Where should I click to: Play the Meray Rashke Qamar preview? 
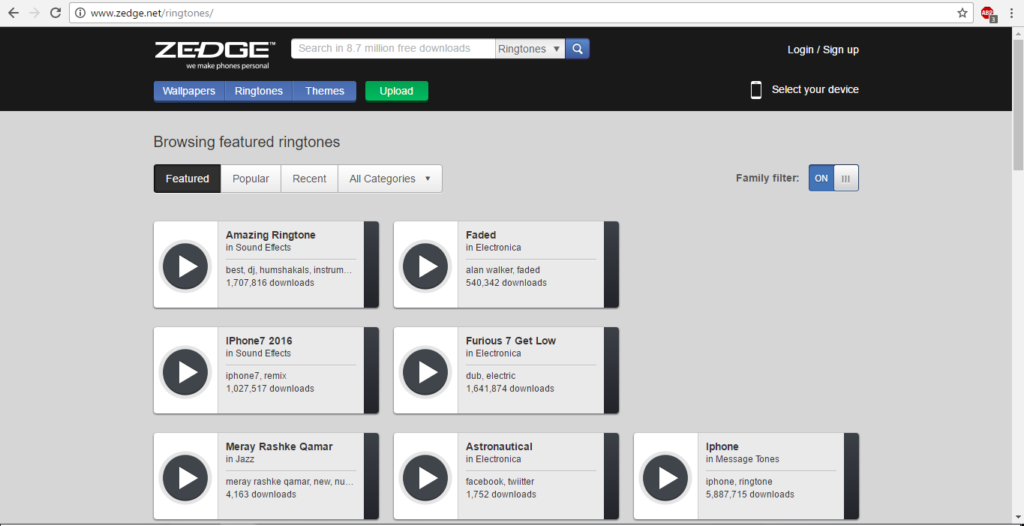click(x=185, y=478)
